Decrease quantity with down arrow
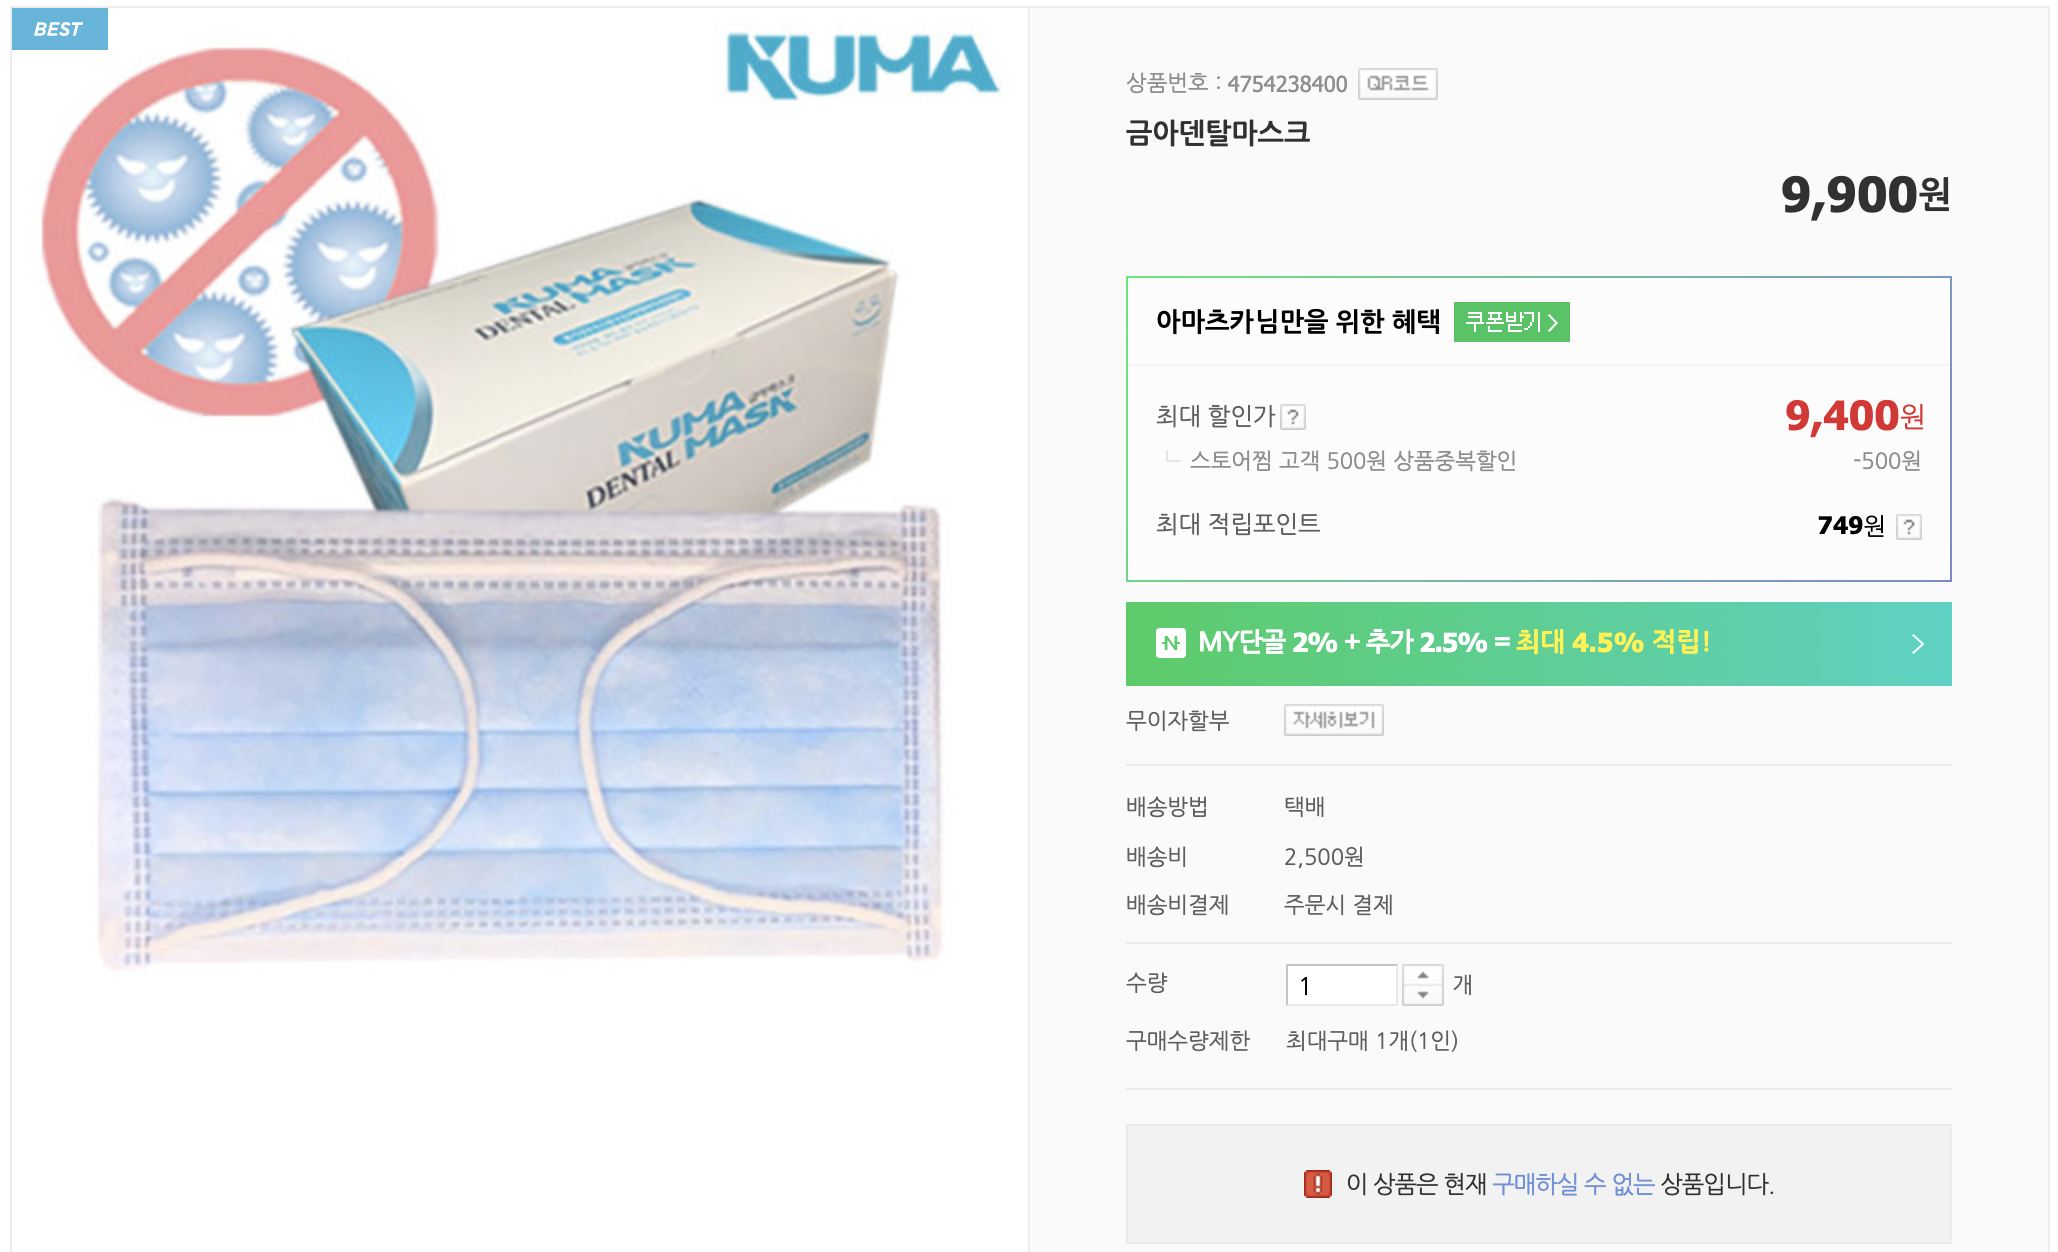2058x1252 pixels. click(x=1422, y=995)
